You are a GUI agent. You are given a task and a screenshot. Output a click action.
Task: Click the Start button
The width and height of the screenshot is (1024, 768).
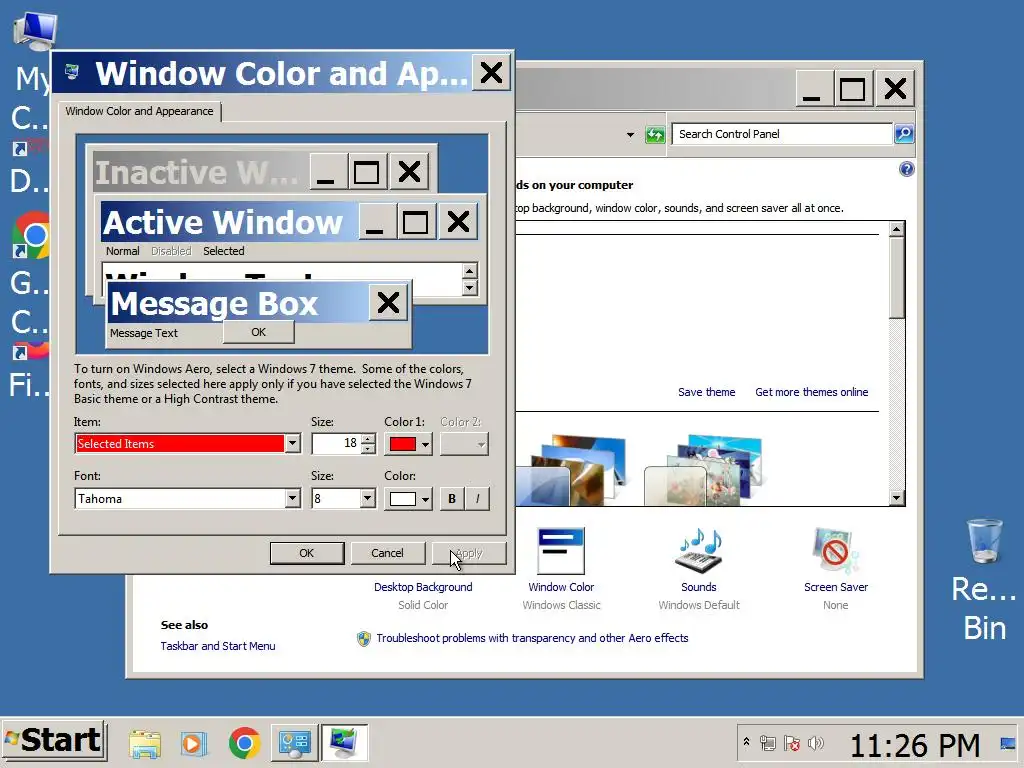click(x=55, y=741)
